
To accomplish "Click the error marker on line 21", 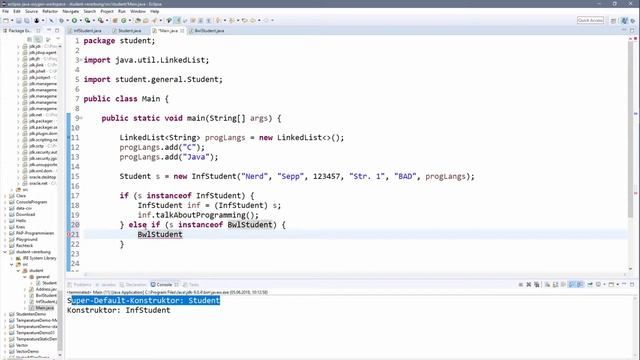I will [69, 234].
